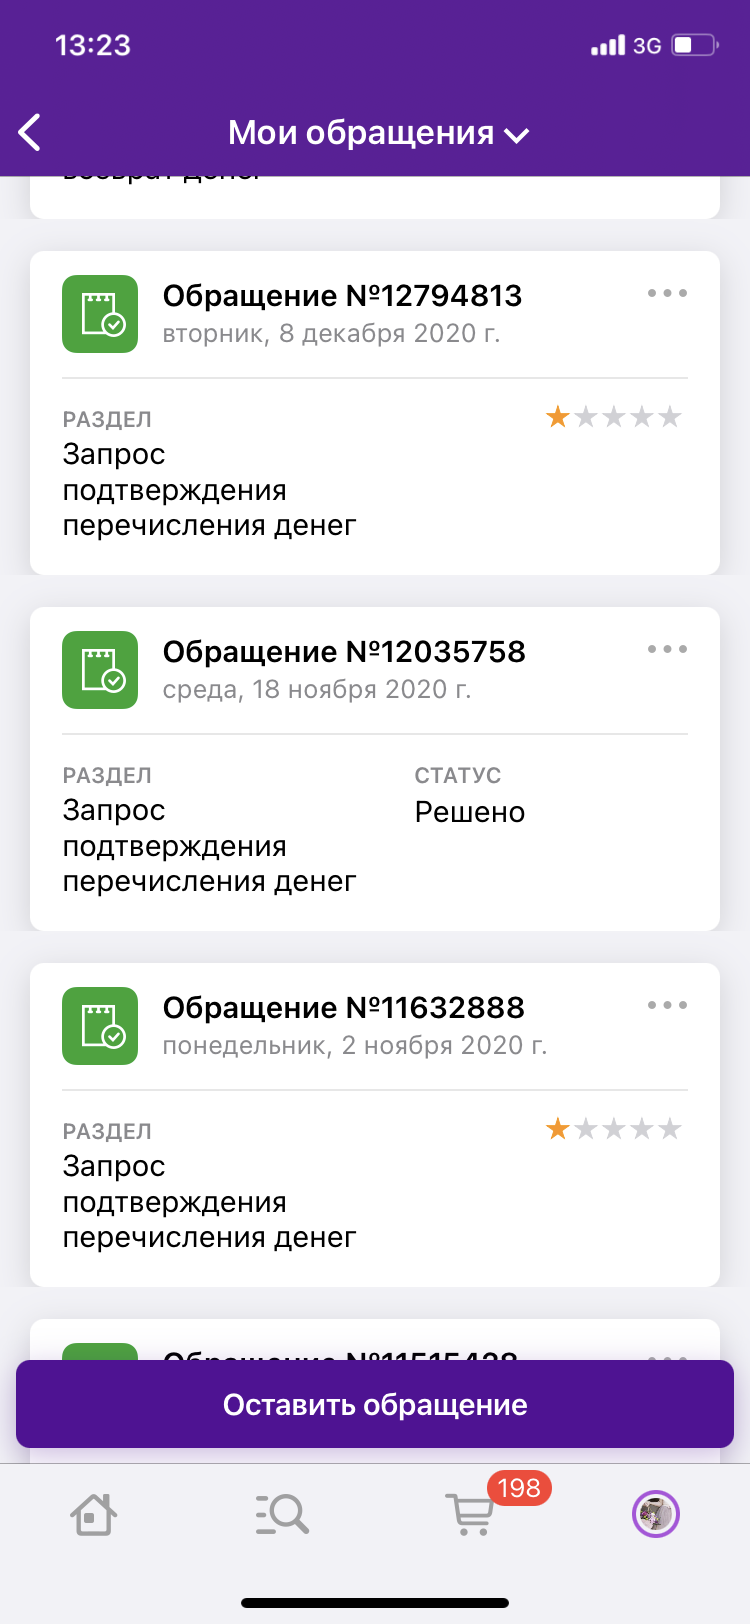Open request №12794813 title

coord(343,296)
